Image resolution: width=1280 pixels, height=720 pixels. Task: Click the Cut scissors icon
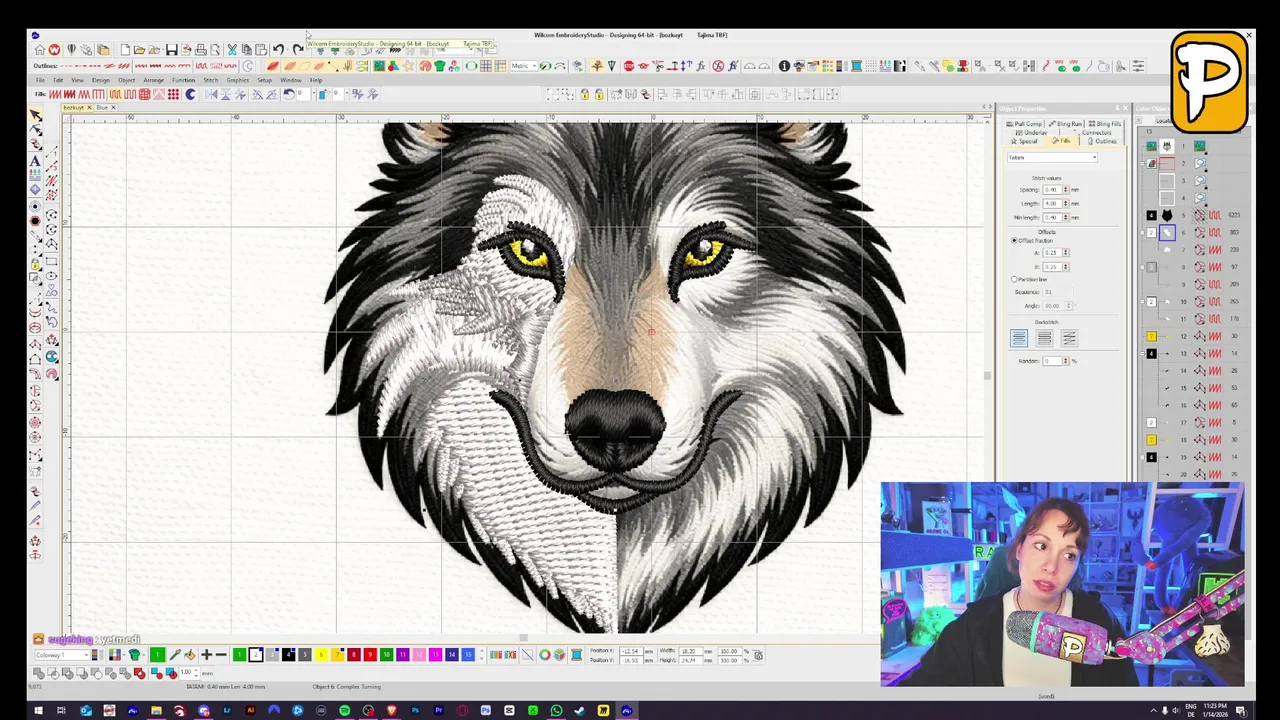pyautogui.click(x=232, y=50)
